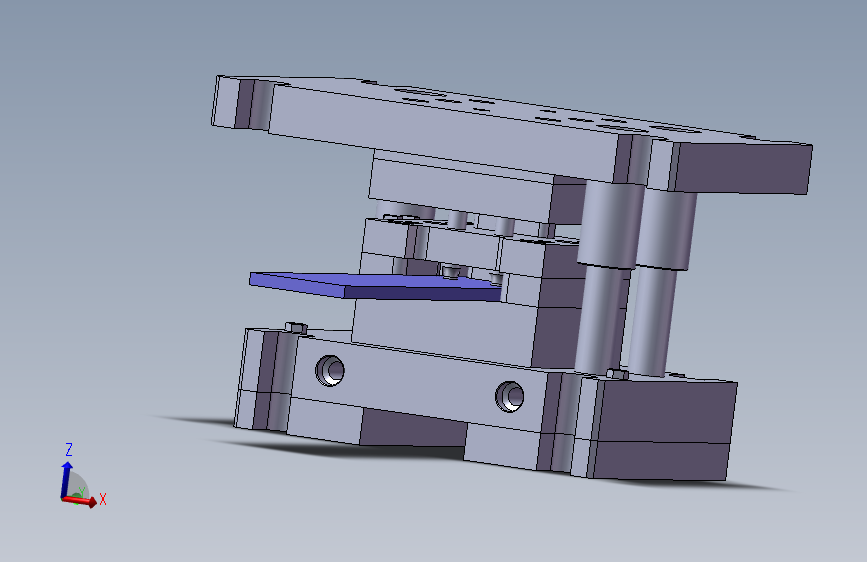
Task: Click the hex bolt head on lower shoe's left end
Action: point(296,327)
